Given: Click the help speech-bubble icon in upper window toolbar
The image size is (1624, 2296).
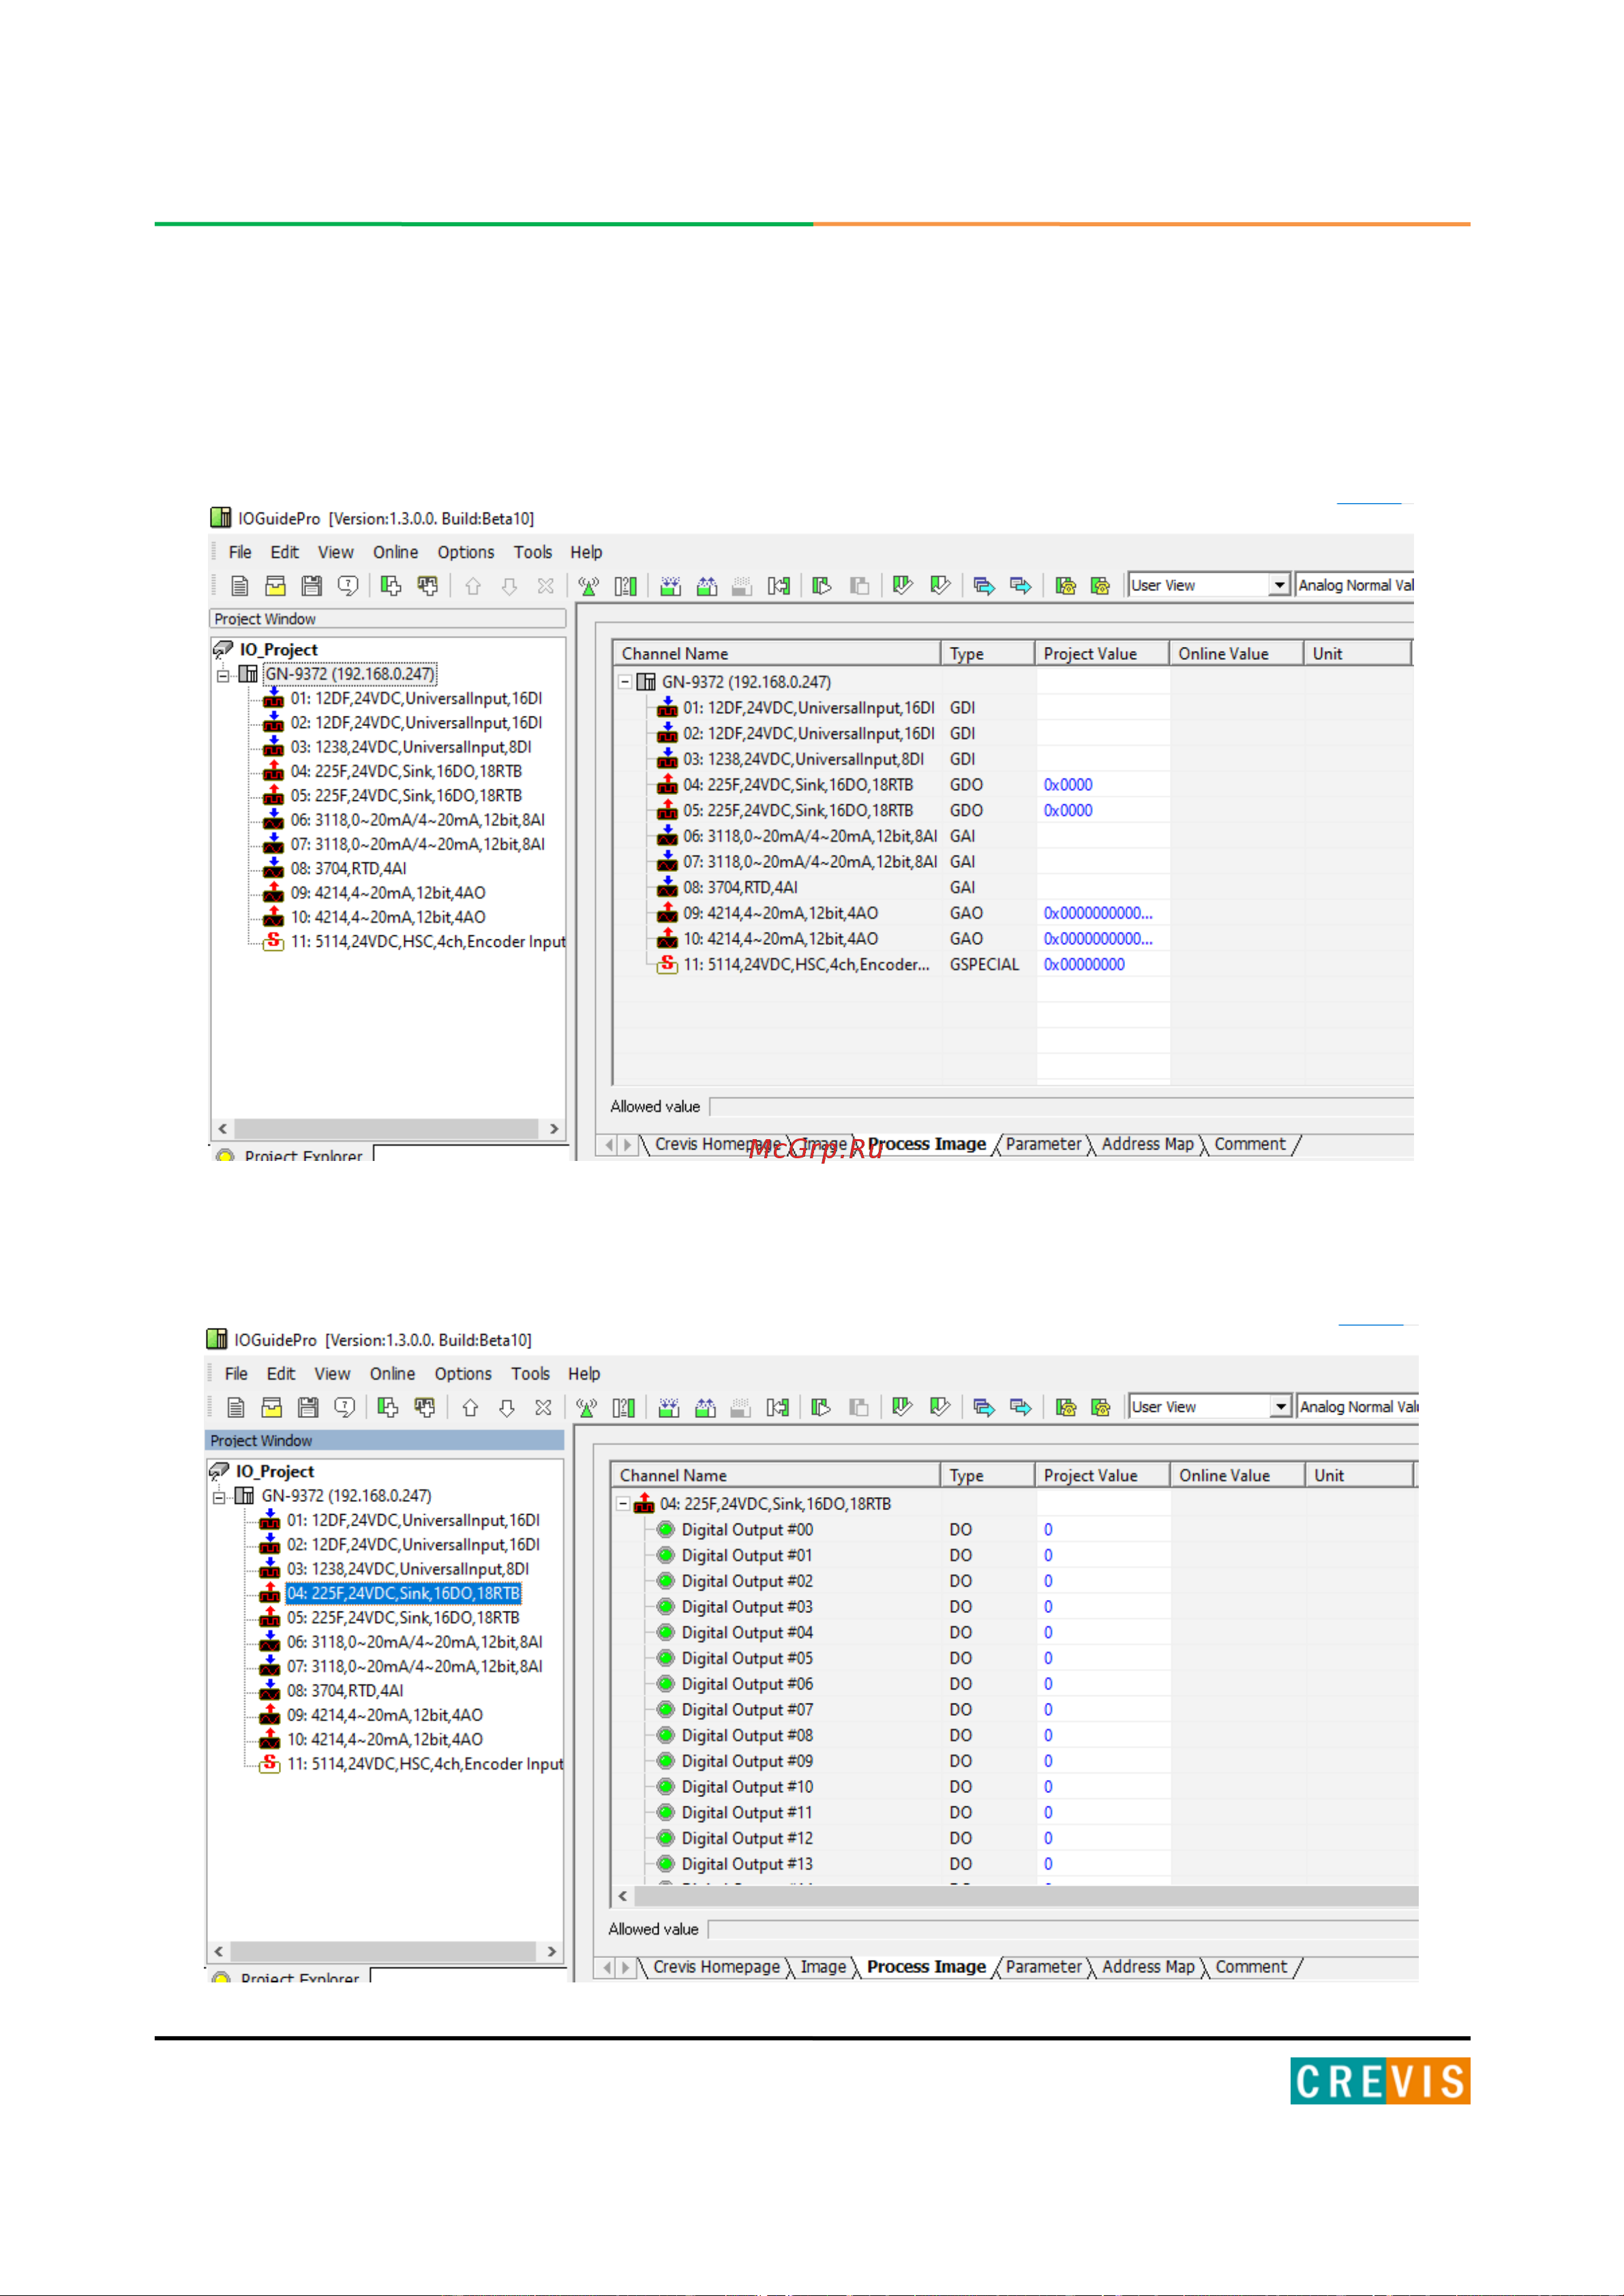Looking at the screenshot, I should tap(348, 586).
